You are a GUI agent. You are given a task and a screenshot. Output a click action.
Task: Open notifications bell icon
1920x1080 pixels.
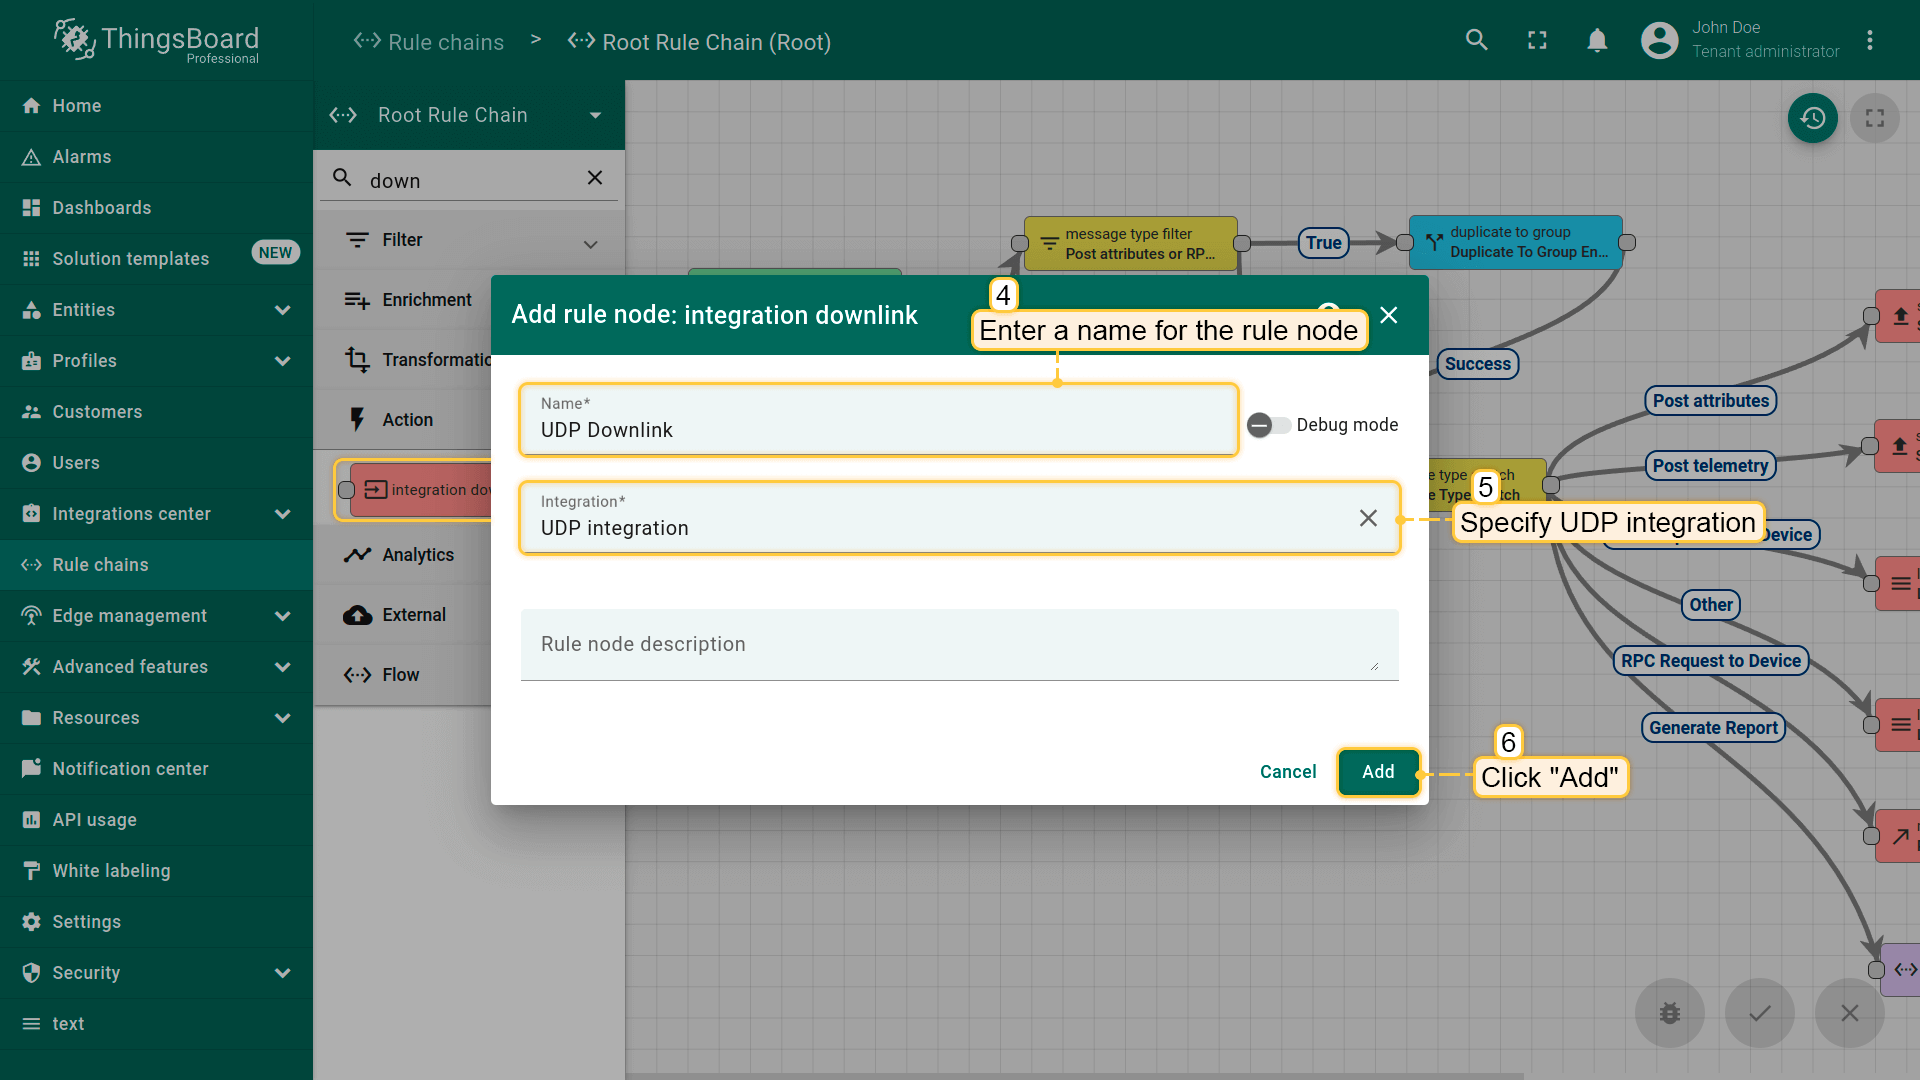click(x=1597, y=40)
